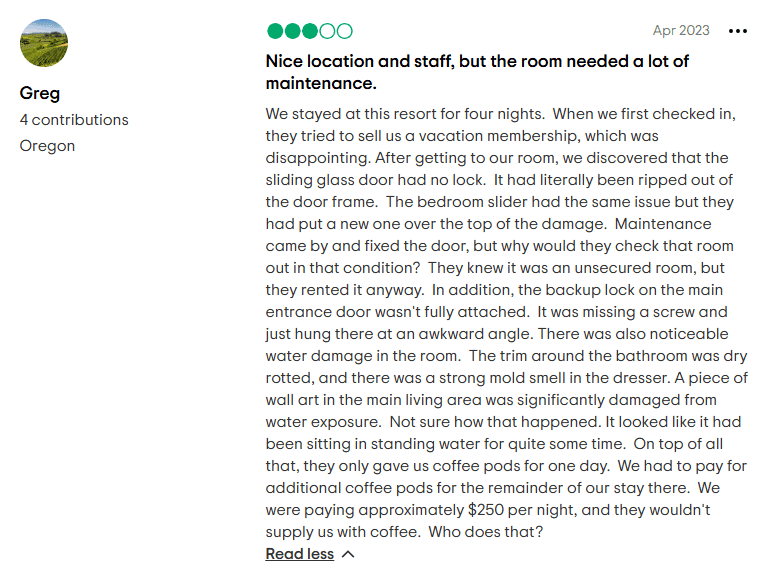The height and width of the screenshot is (569, 777).
Task: Click the fourth empty rating bubble
Action: [327, 31]
